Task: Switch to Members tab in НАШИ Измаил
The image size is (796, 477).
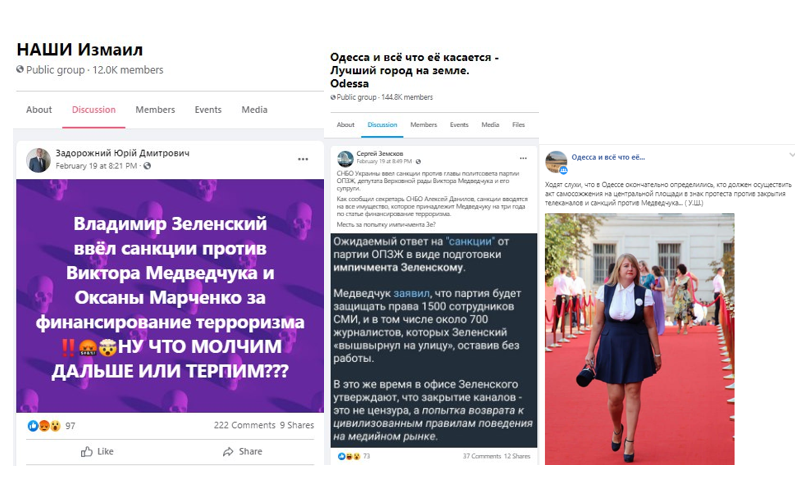Action: pos(155,110)
